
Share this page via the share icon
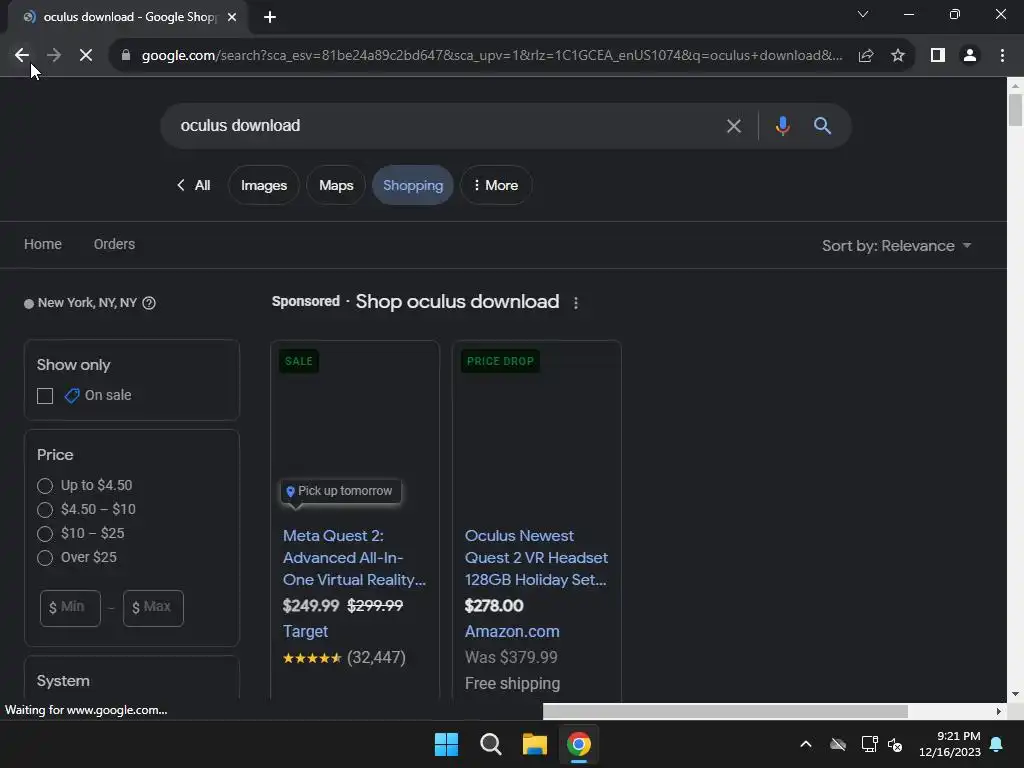(x=866, y=56)
